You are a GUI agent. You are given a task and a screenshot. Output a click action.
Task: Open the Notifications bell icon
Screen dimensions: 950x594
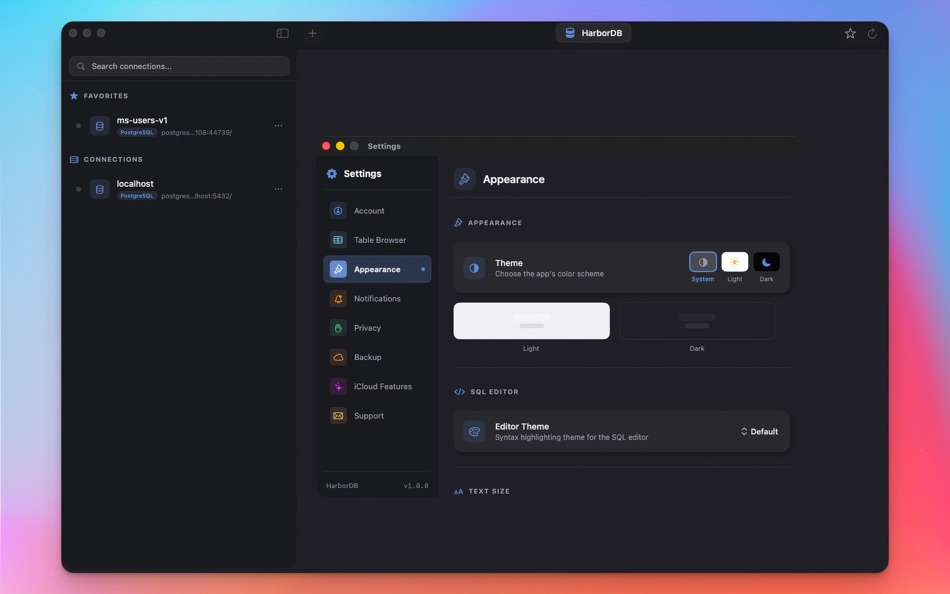(339, 298)
